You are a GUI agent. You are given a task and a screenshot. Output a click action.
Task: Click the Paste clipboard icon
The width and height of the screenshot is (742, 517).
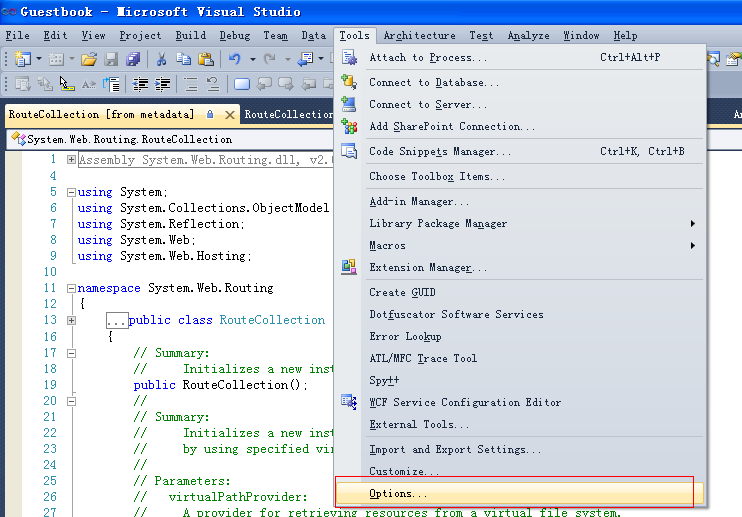pos(205,59)
